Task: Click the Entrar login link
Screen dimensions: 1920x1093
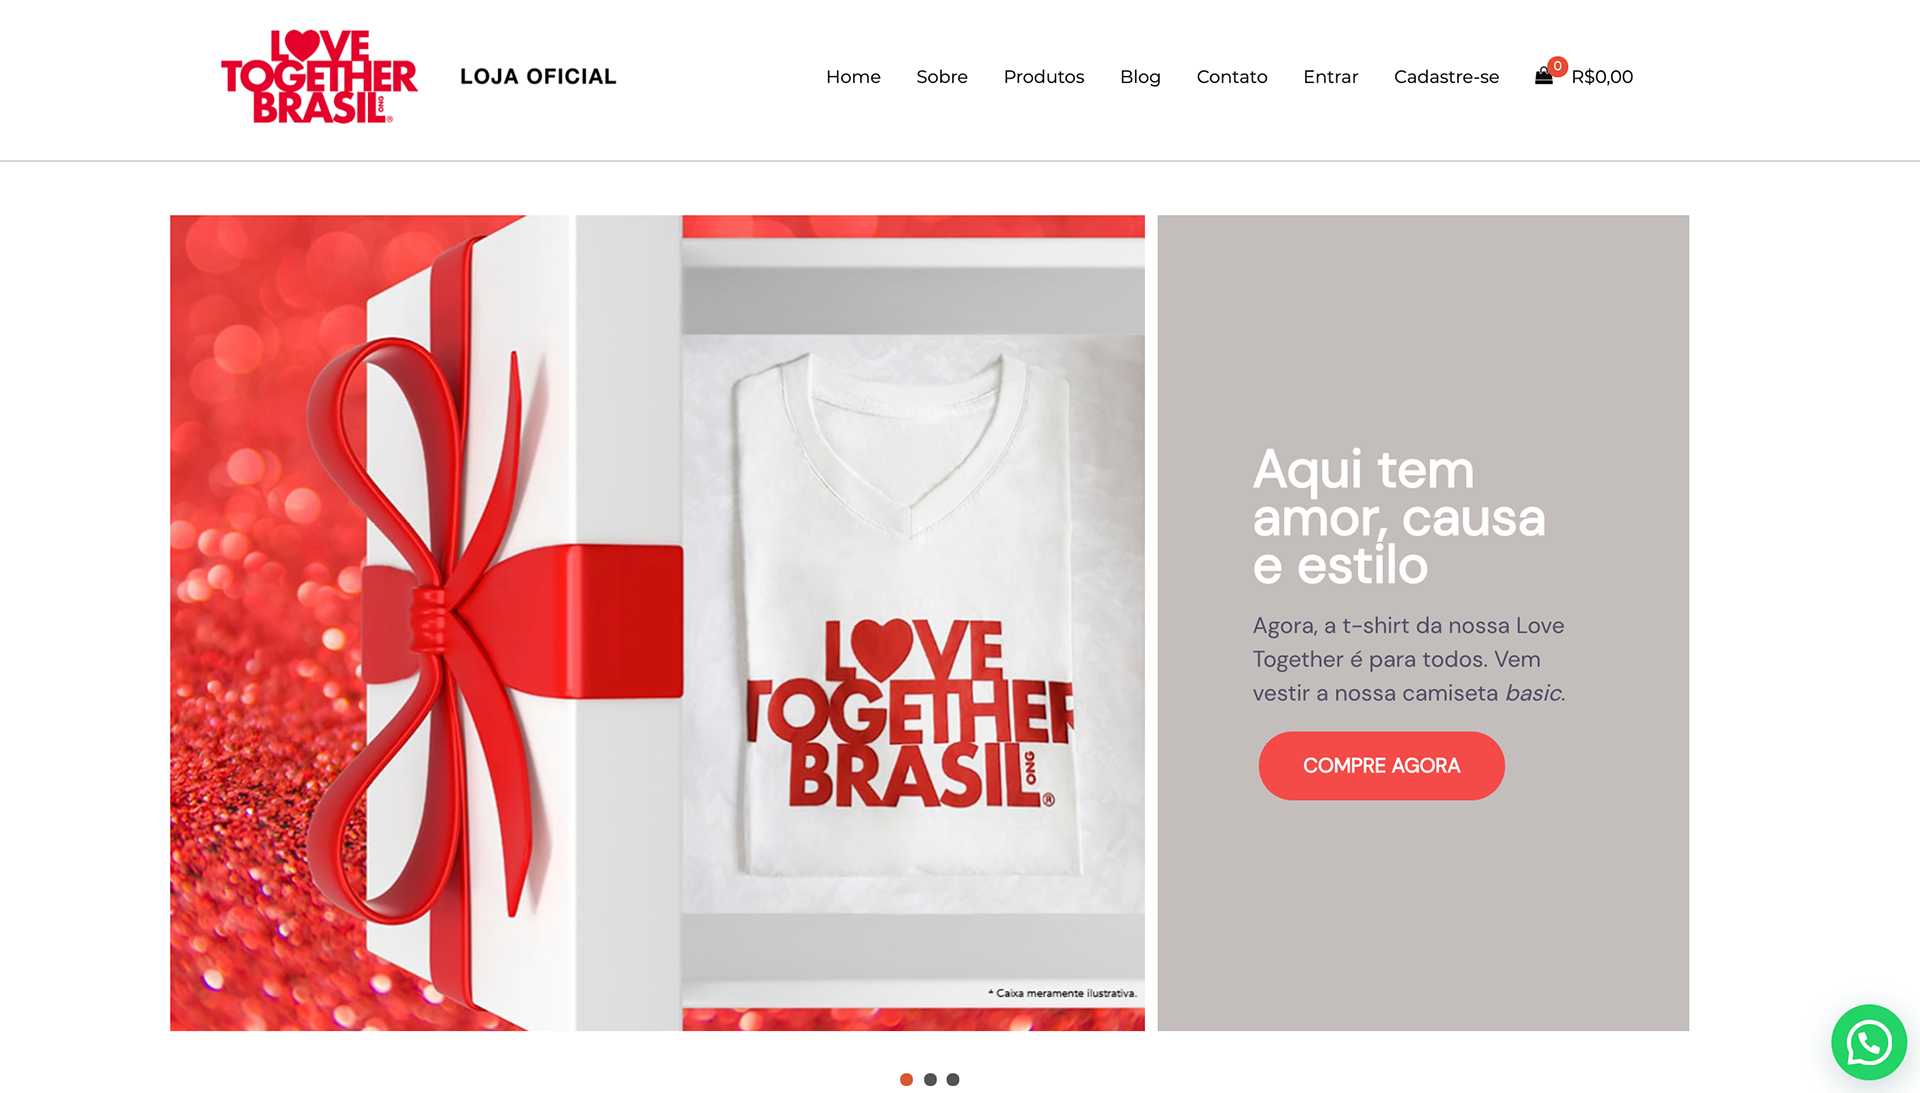Action: tap(1330, 77)
